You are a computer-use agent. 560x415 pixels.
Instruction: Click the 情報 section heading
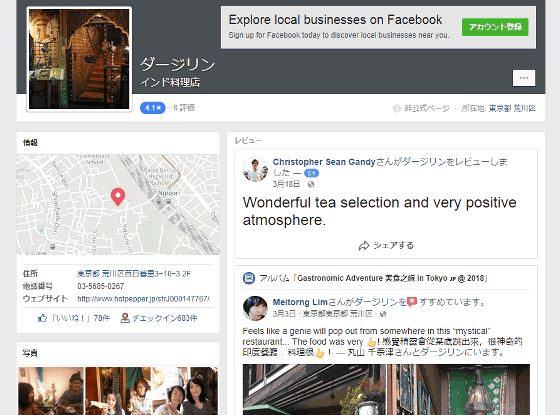pyautogui.click(x=30, y=143)
